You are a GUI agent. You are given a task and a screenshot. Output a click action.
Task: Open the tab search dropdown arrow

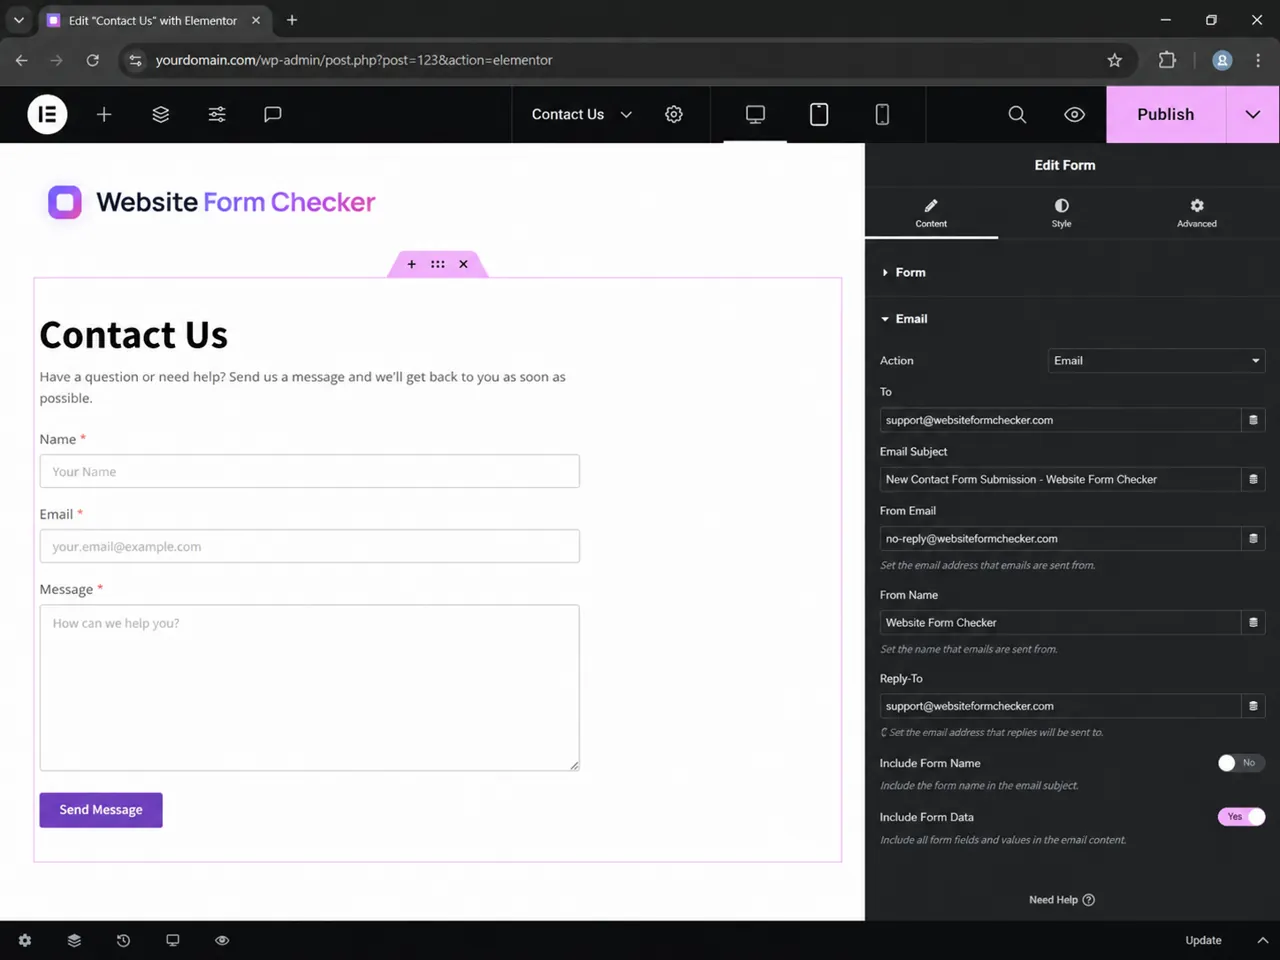point(18,20)
